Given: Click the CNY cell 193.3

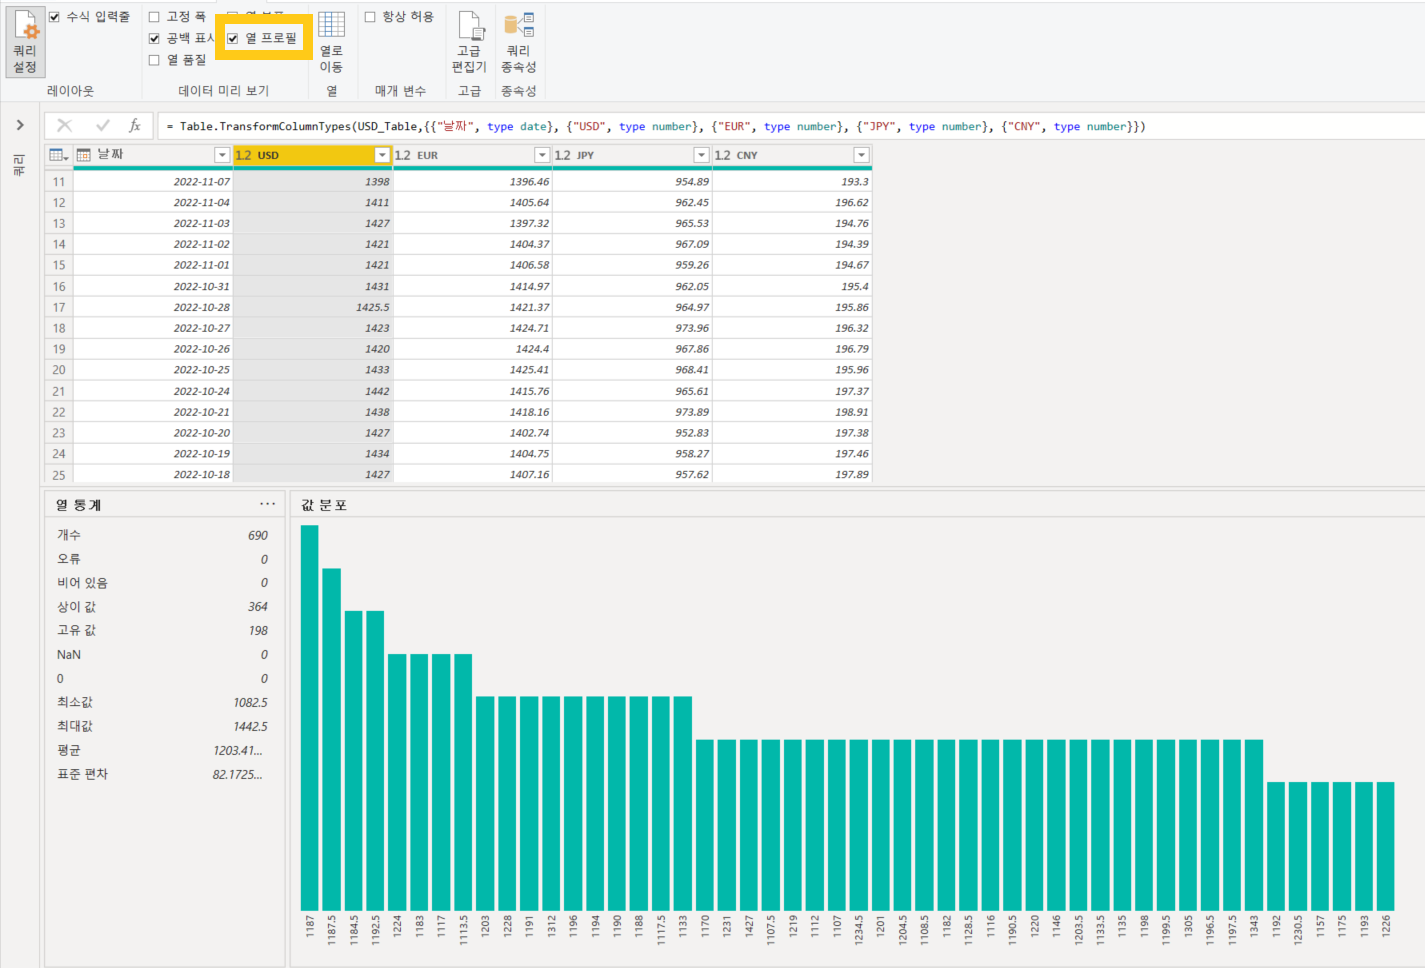Looking at the screenshot, I should pos(792,181).
